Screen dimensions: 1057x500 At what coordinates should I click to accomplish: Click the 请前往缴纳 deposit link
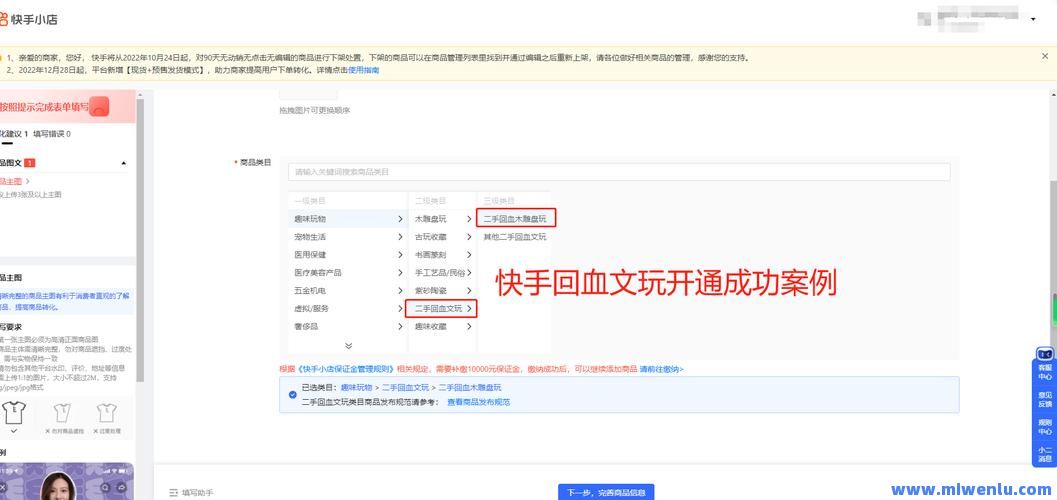coord(661,369)
